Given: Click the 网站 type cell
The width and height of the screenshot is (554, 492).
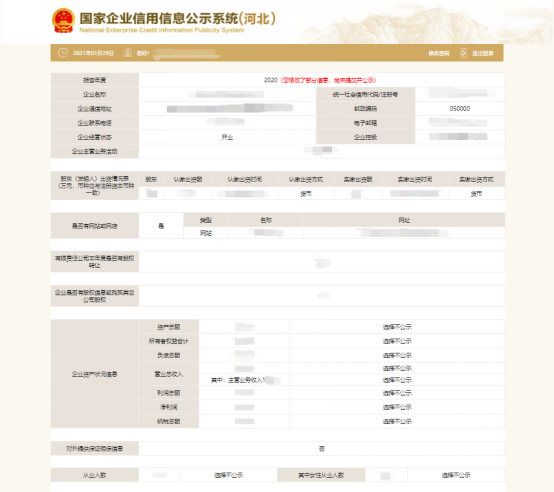Looking at the screenshot, I should click(x=206, y=233).
